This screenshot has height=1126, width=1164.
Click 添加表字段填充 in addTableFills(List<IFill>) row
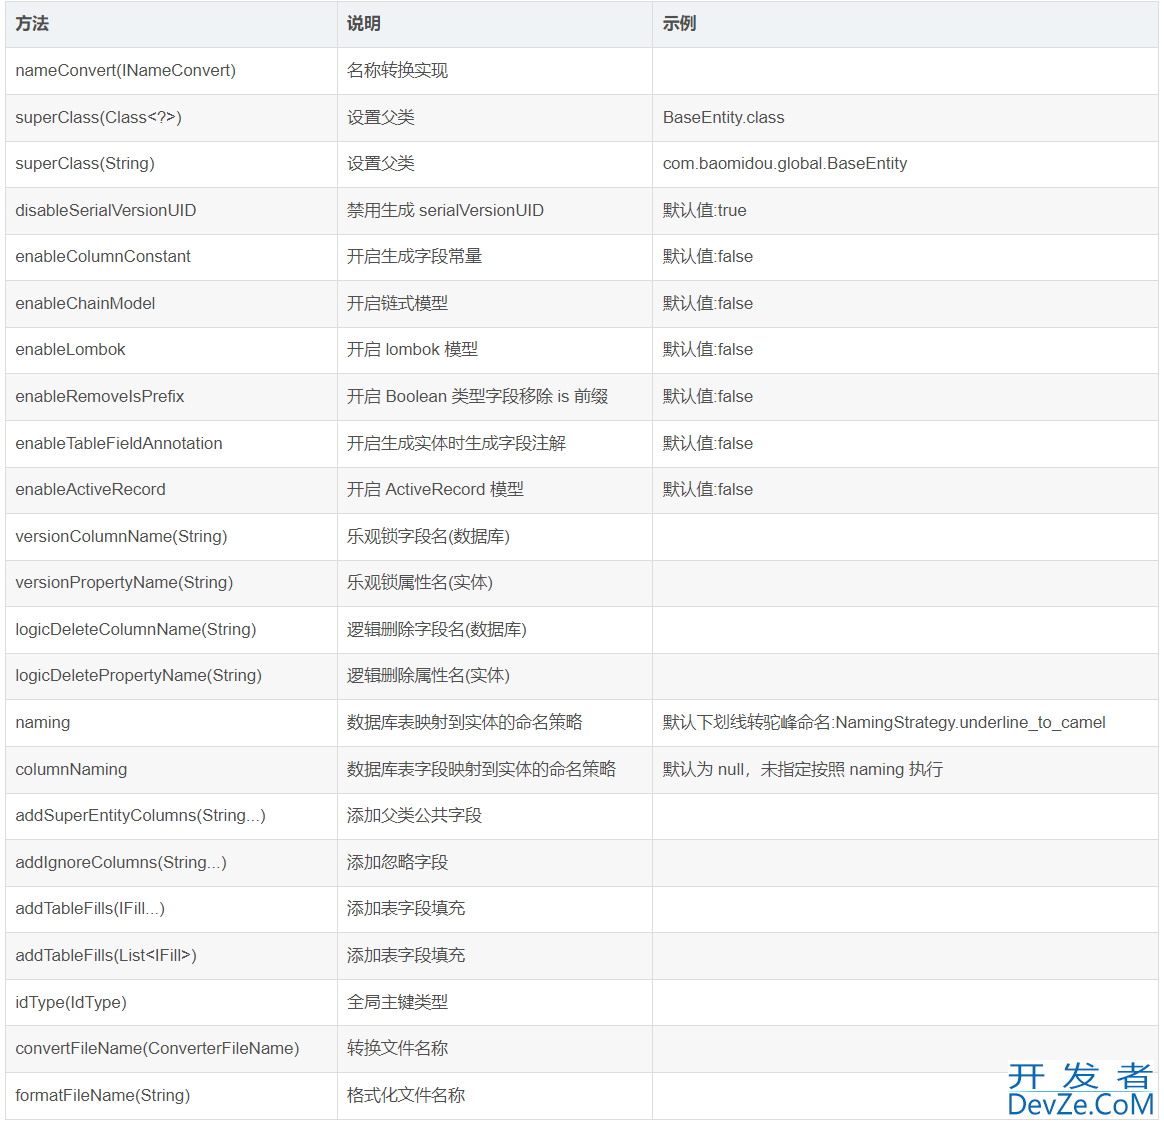[406, 955]
